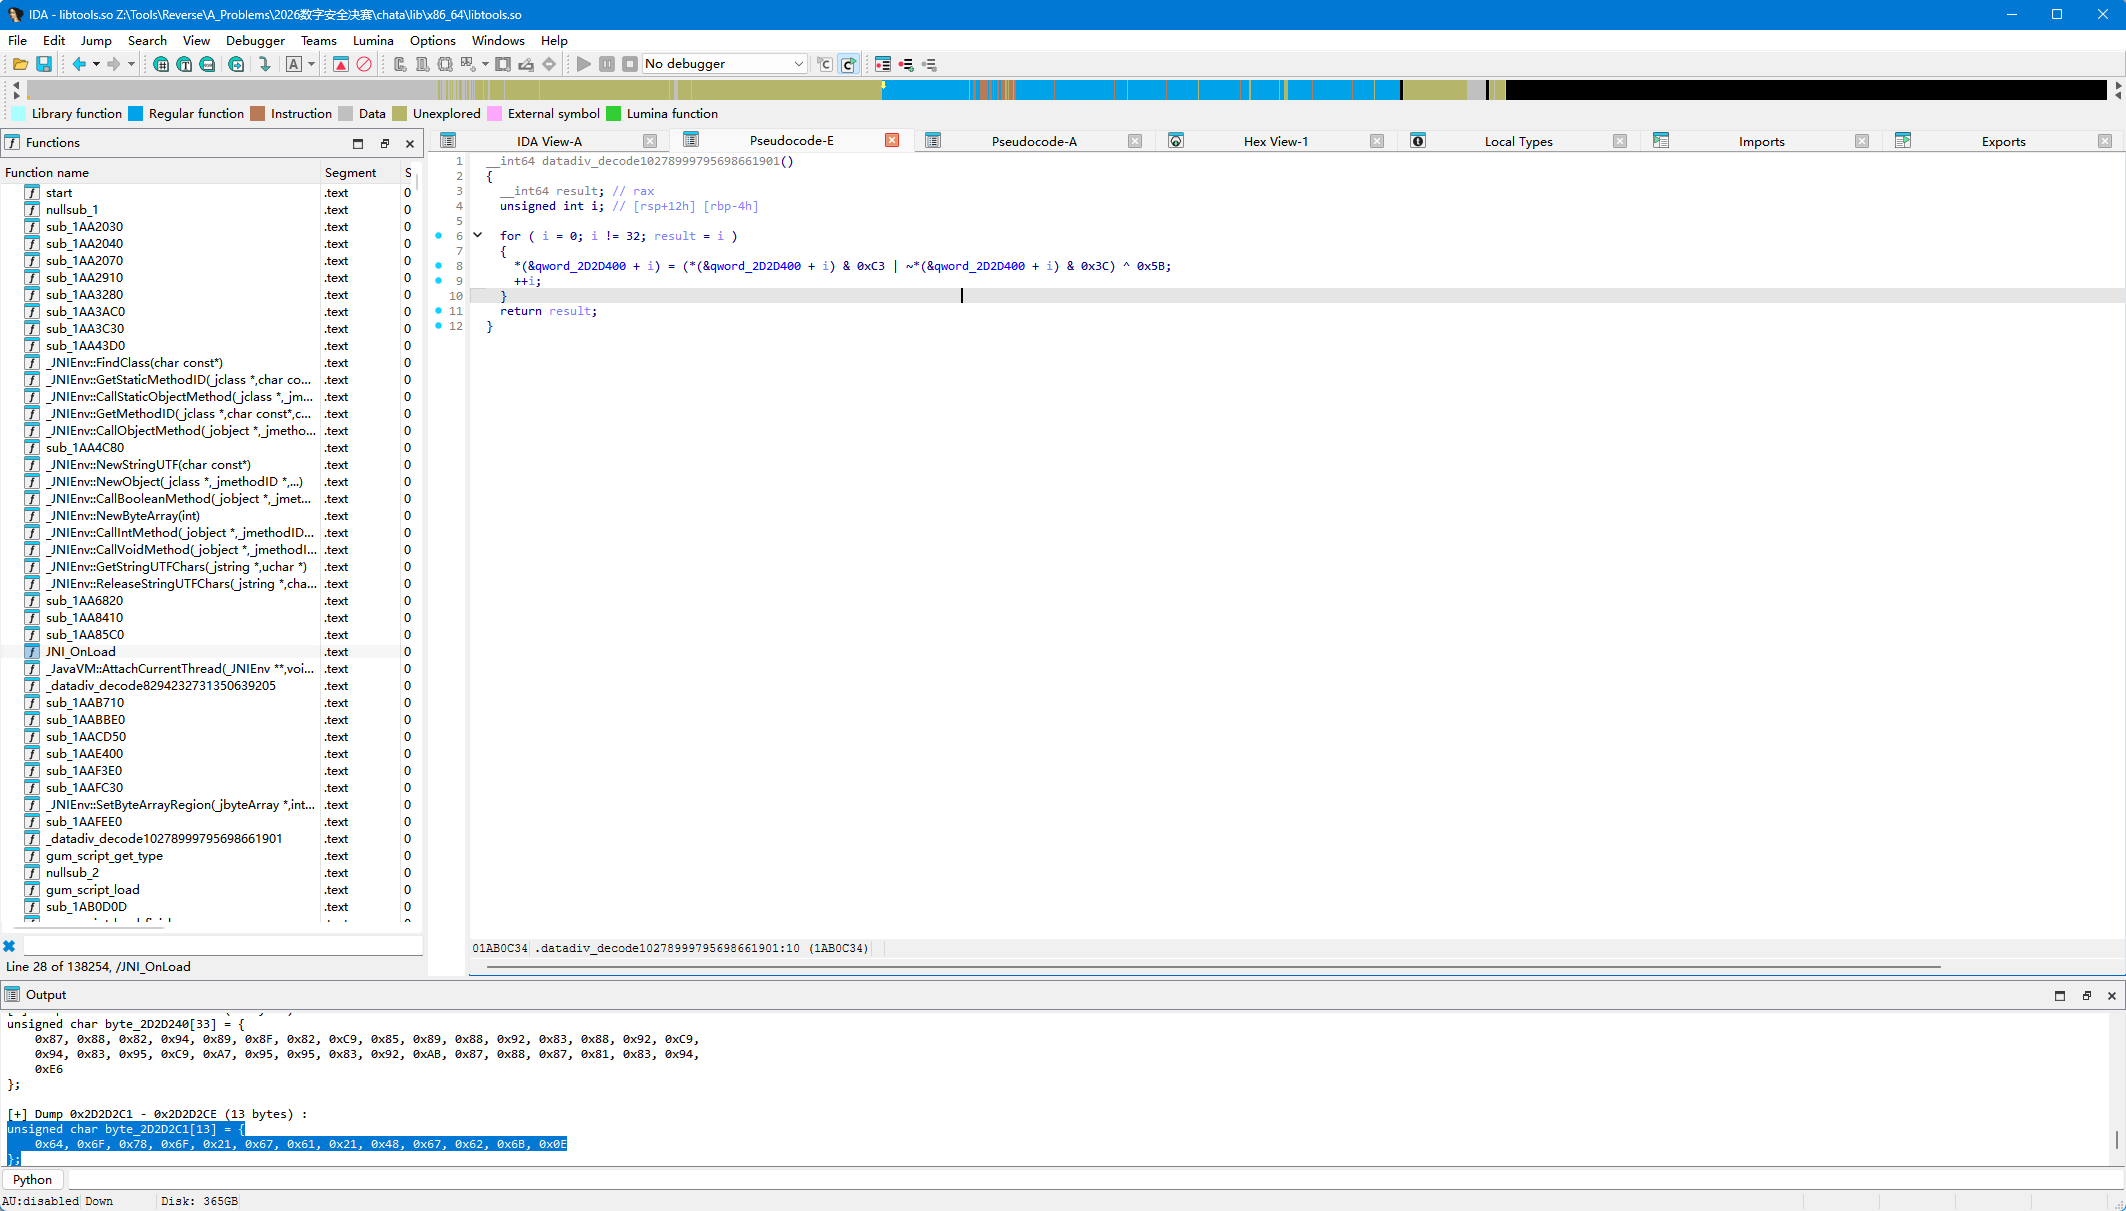
Task: Click the Save database icon
Action: pos(44,64)
